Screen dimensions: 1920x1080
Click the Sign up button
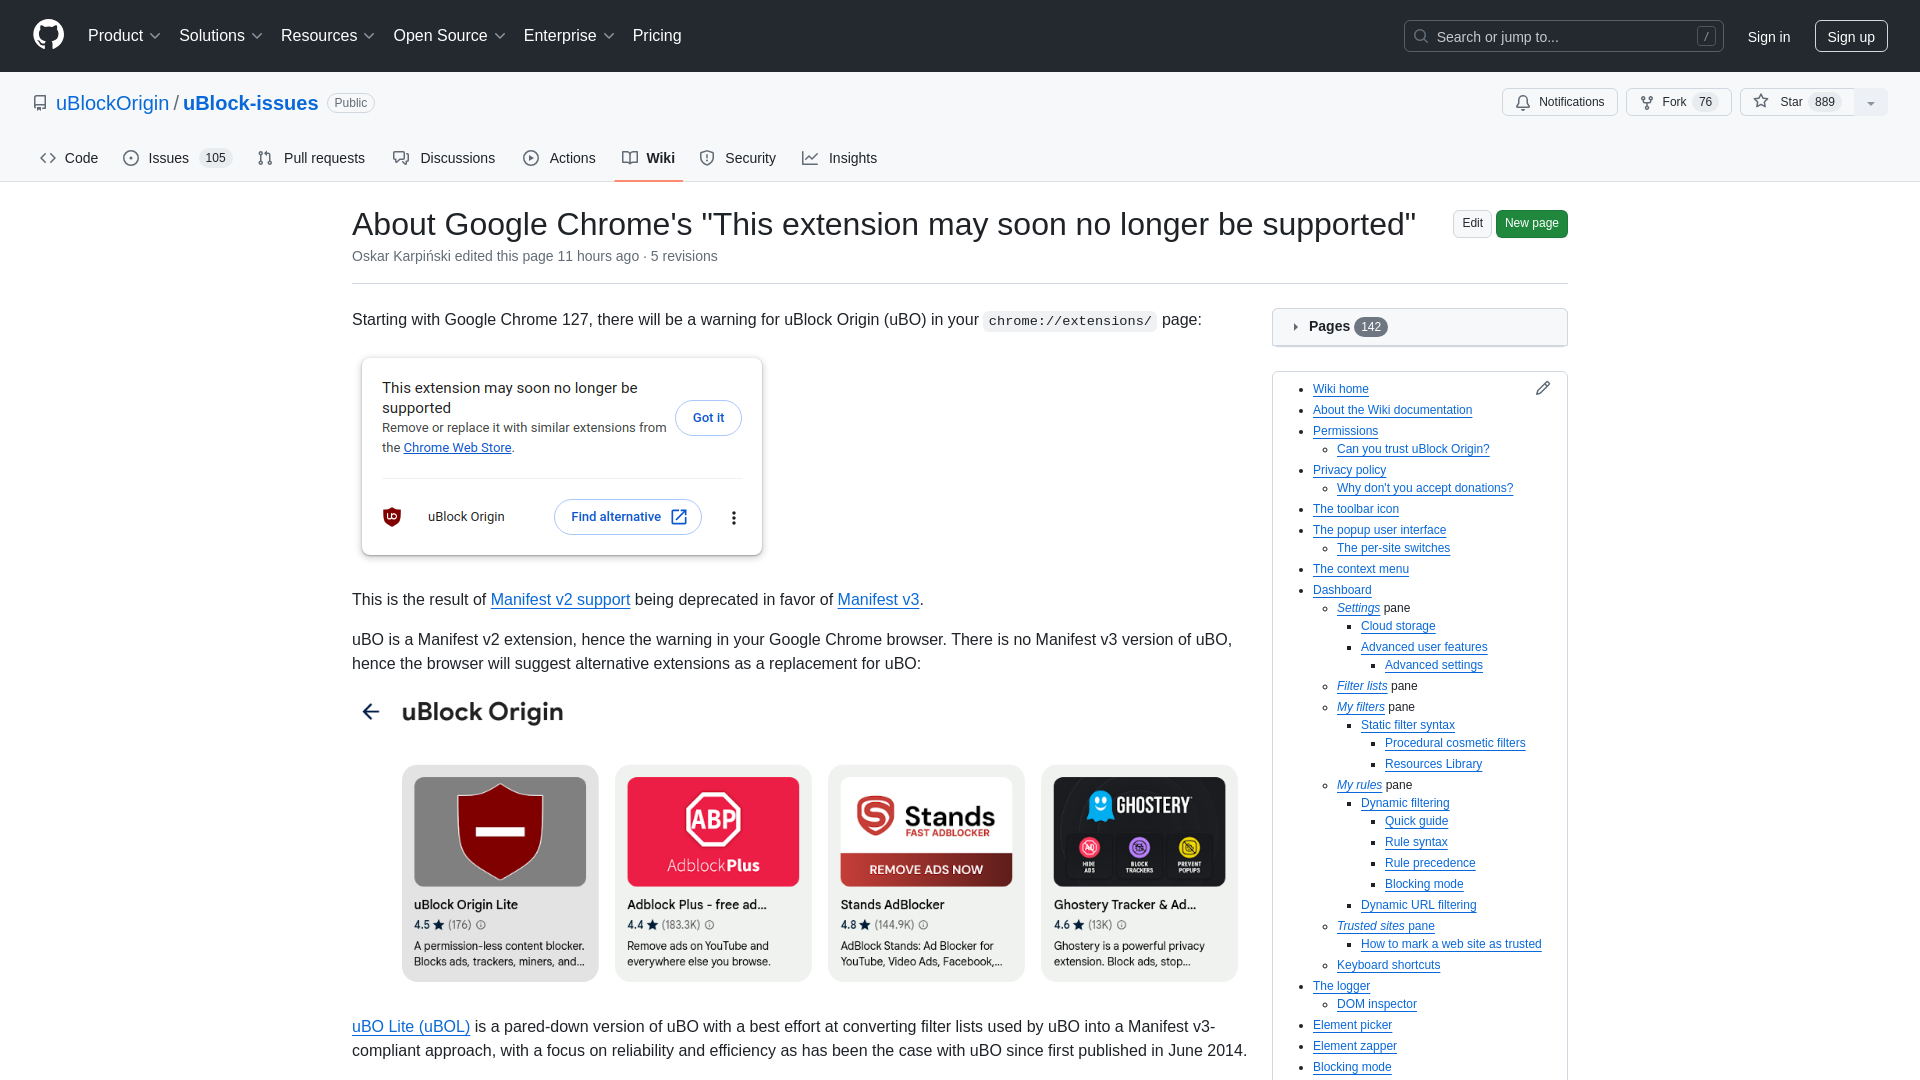(1851, 36)
